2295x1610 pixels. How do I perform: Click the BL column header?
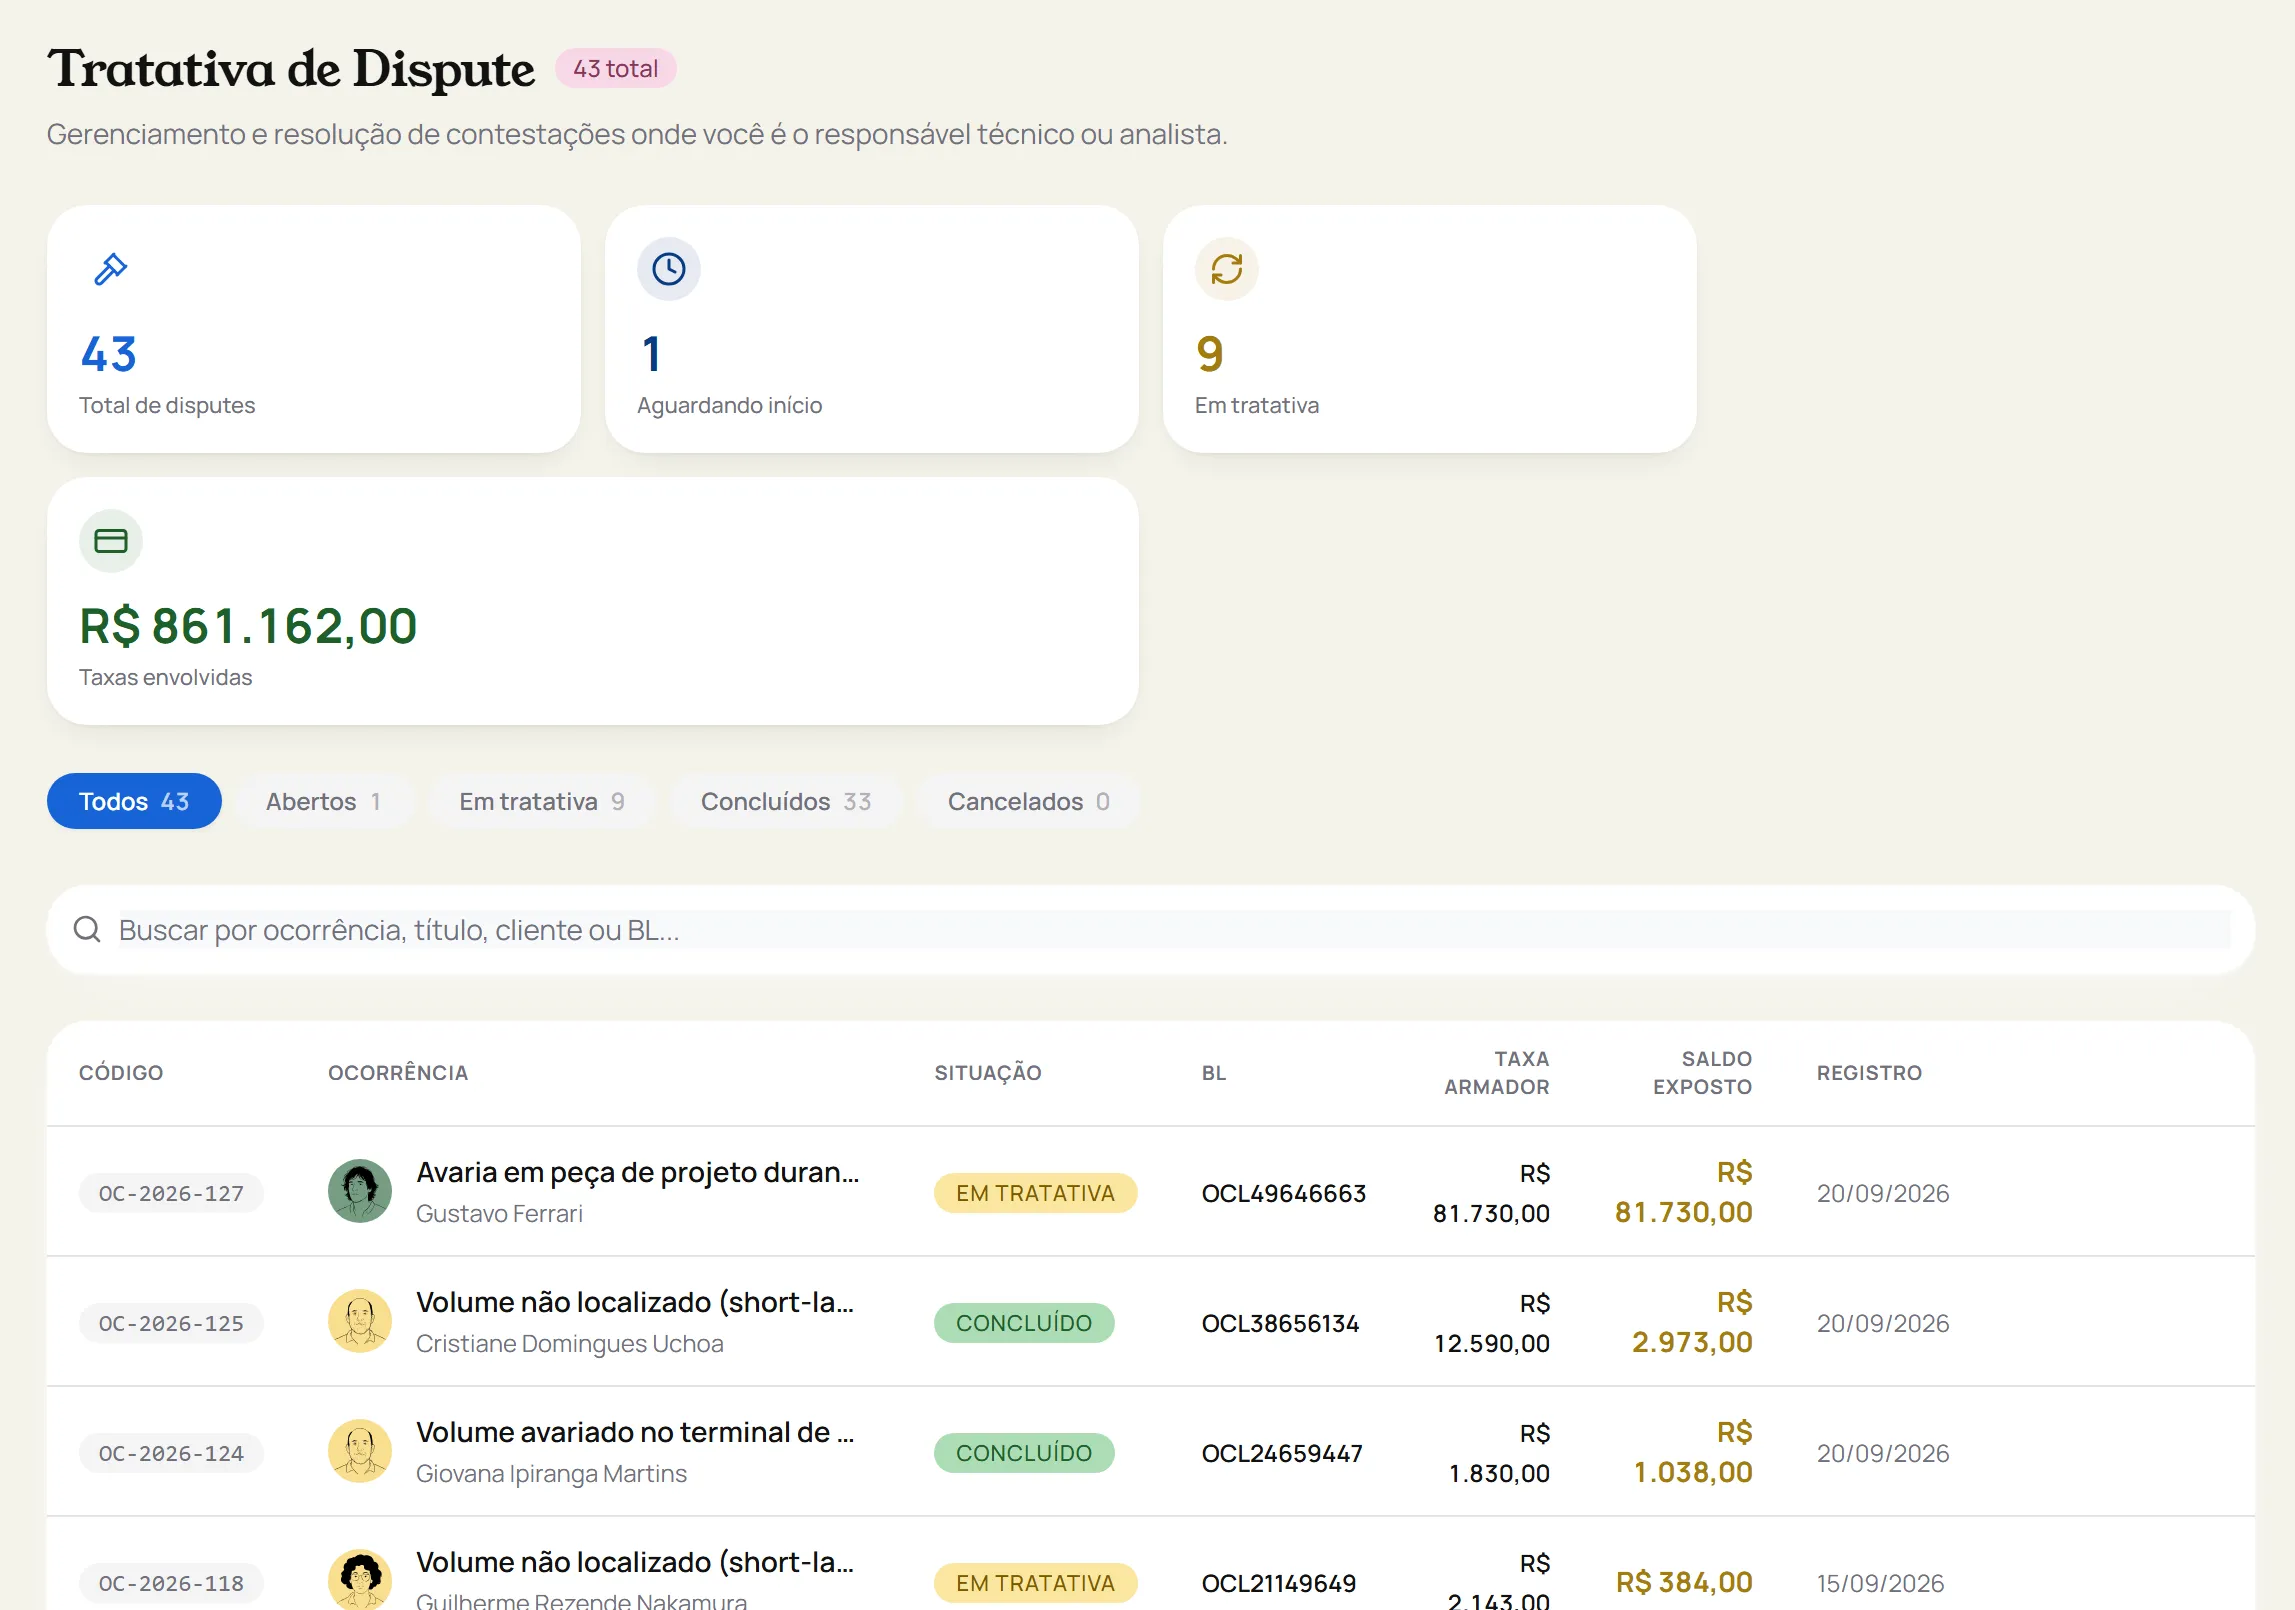(x=1214, y=1073)
